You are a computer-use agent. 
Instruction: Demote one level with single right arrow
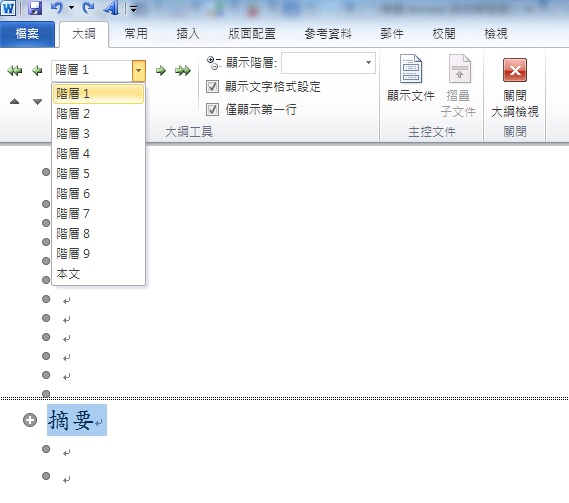(161, 70)
